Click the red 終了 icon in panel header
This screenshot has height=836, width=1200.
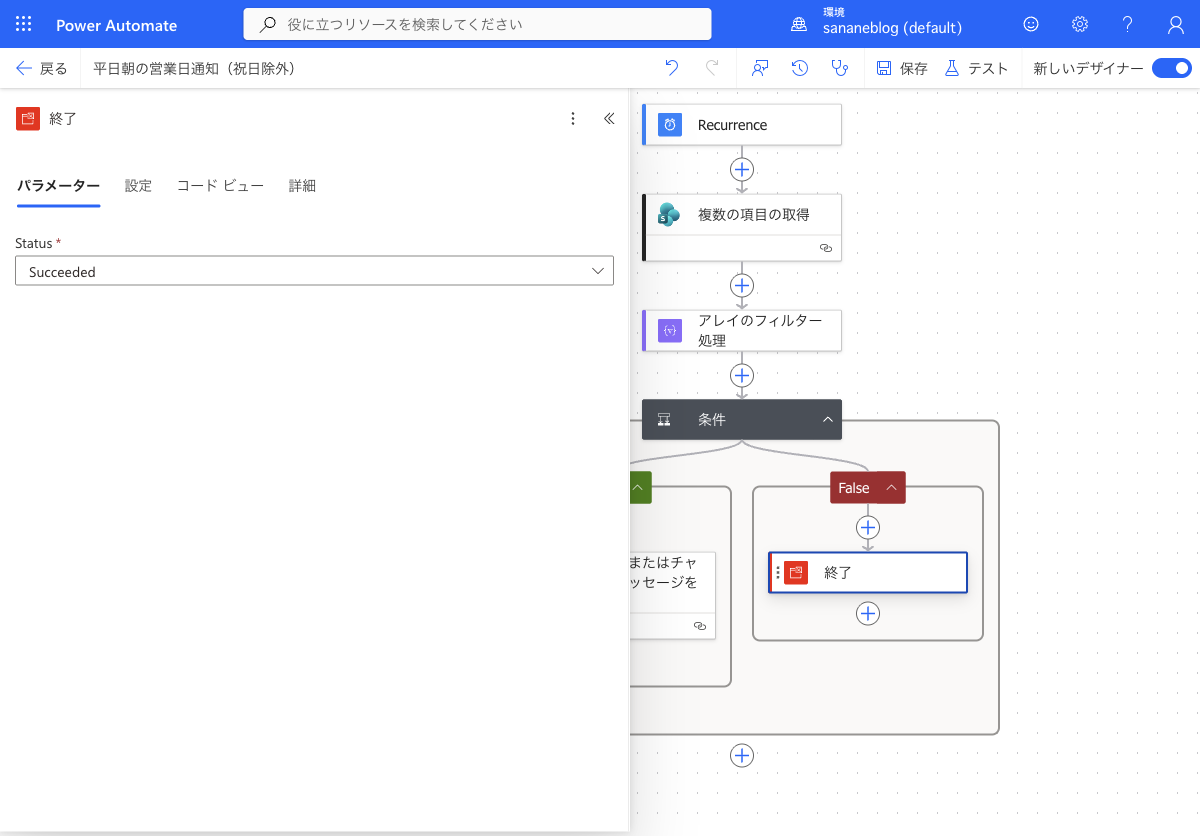tap(28, 118)
